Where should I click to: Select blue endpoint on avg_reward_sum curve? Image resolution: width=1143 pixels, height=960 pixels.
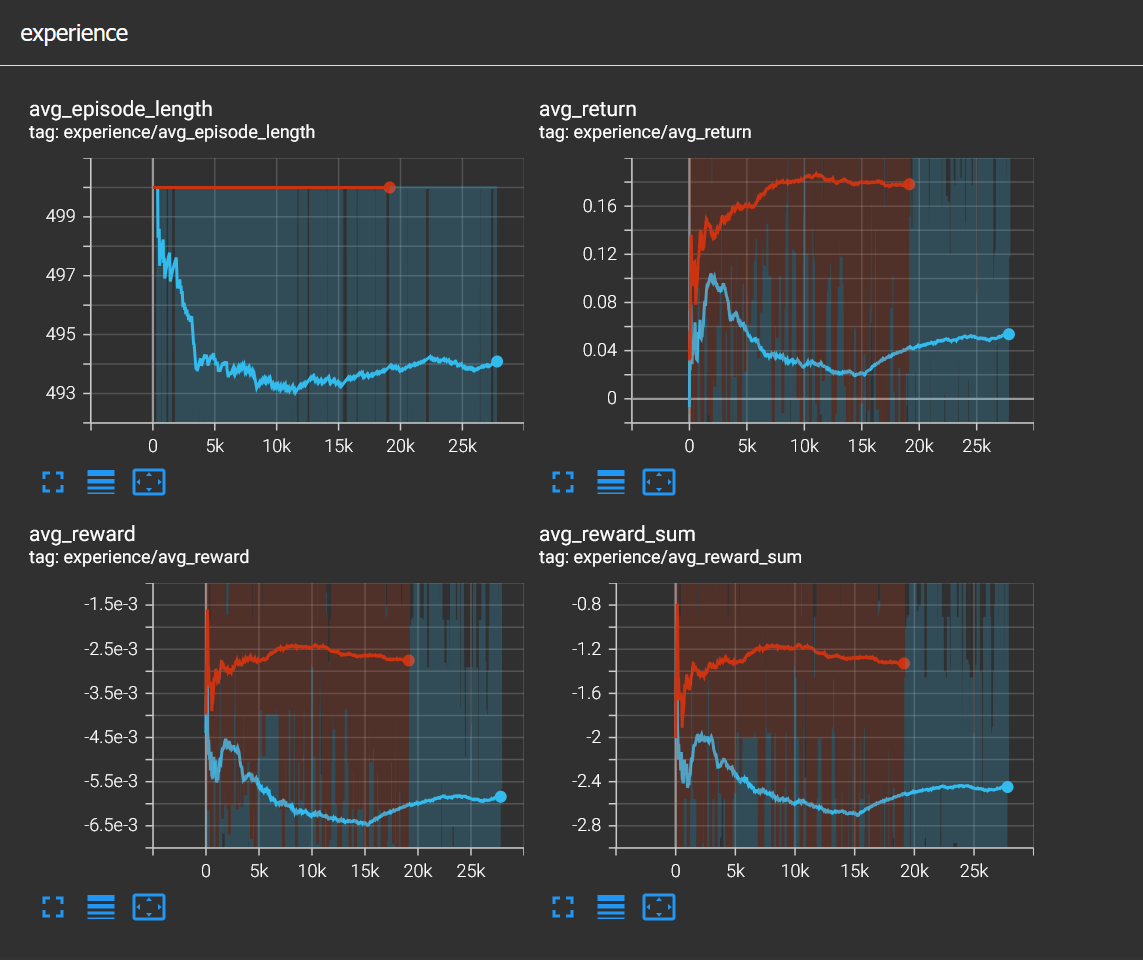click(x=1007, y=787)
